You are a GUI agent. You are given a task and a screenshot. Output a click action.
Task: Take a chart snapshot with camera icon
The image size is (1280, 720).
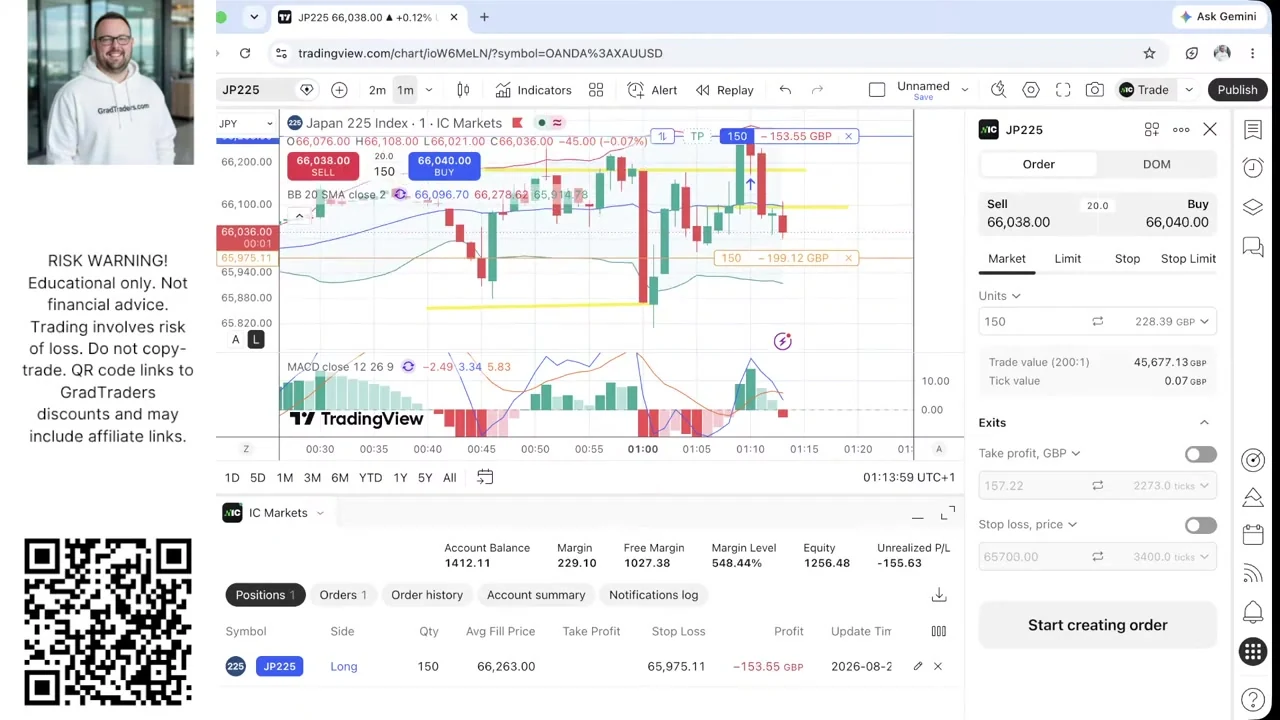(1095, 90)
